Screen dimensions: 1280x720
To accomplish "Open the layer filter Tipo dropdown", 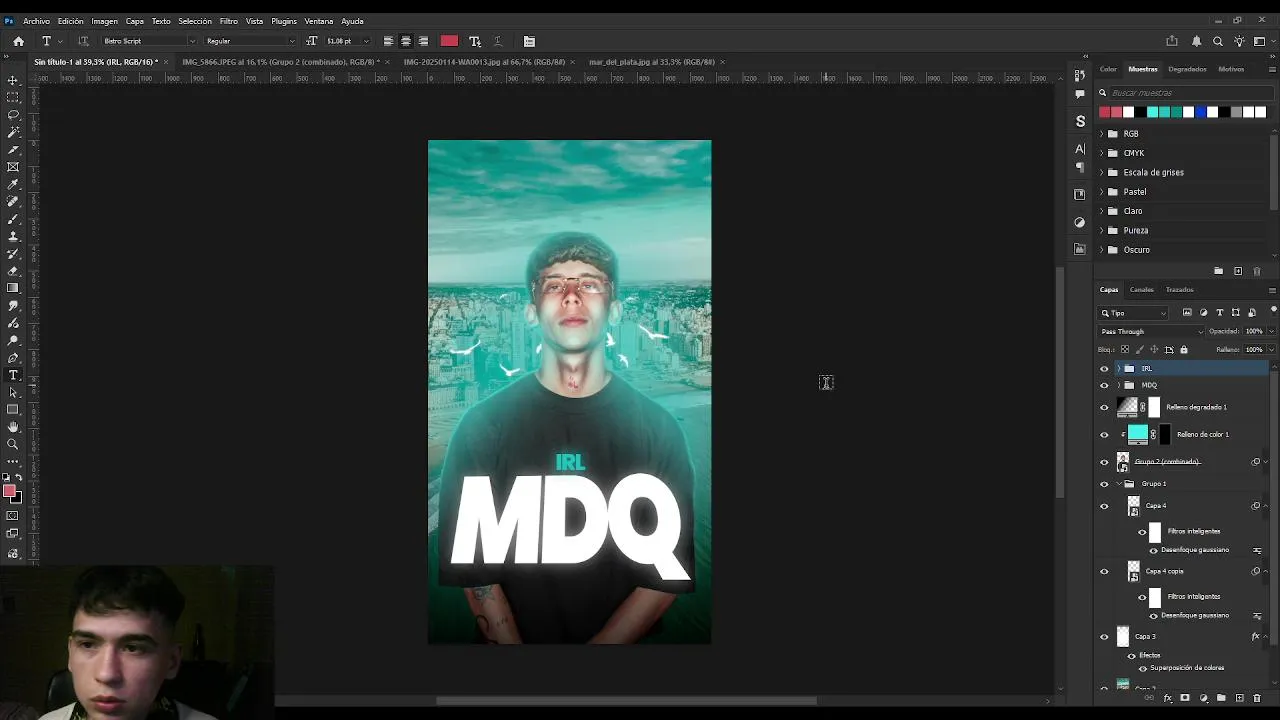I will tap(1133, 313).
